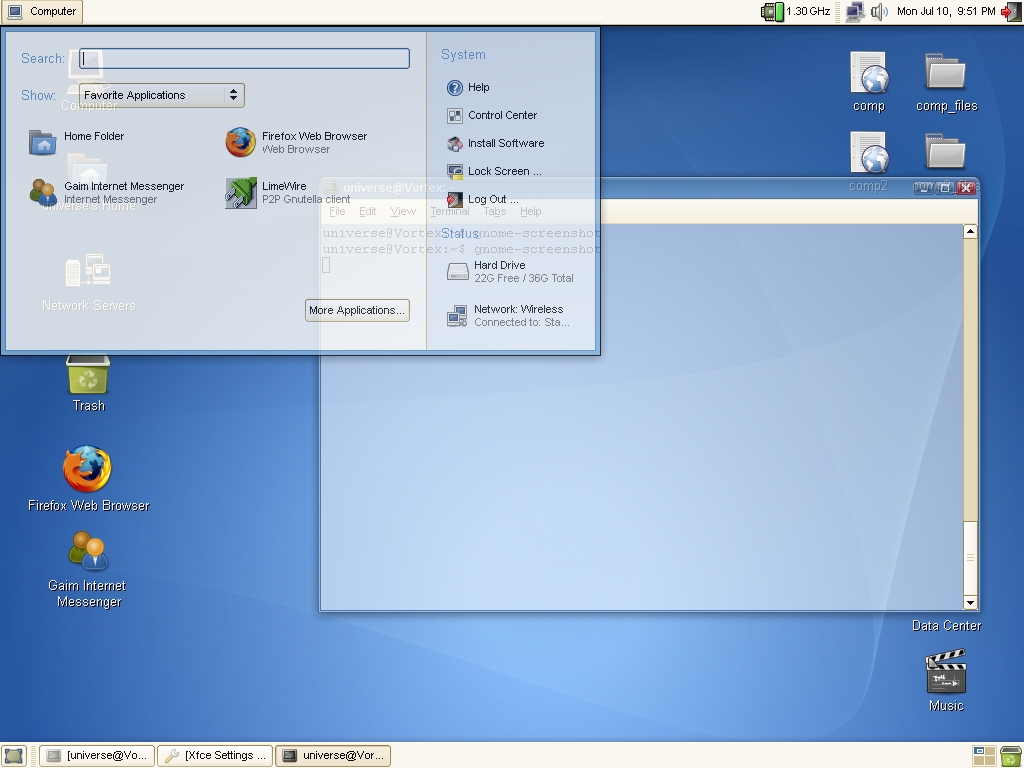This screenshot has height=768, width=1024.
Task: Select Lock Screen entry
Action: [494, 171]
